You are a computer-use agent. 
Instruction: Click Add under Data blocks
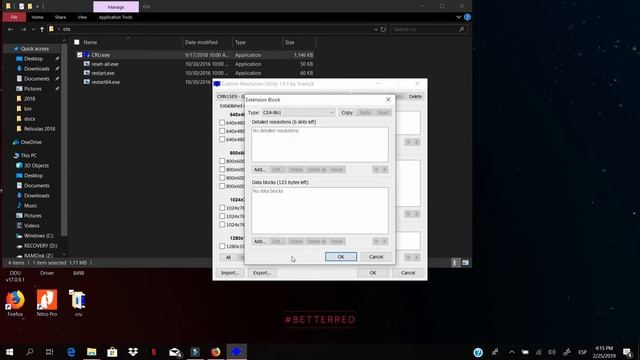click(x=260, y=241)
